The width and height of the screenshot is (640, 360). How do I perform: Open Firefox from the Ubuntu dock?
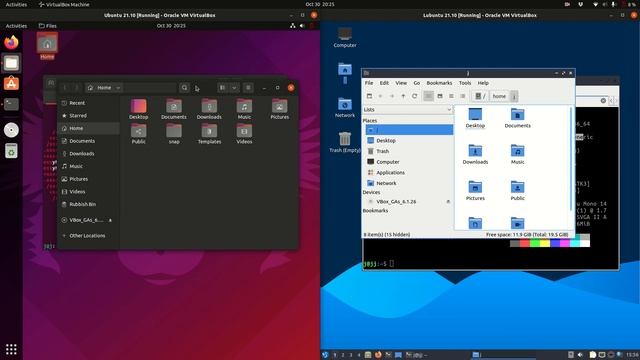(11, 42)
